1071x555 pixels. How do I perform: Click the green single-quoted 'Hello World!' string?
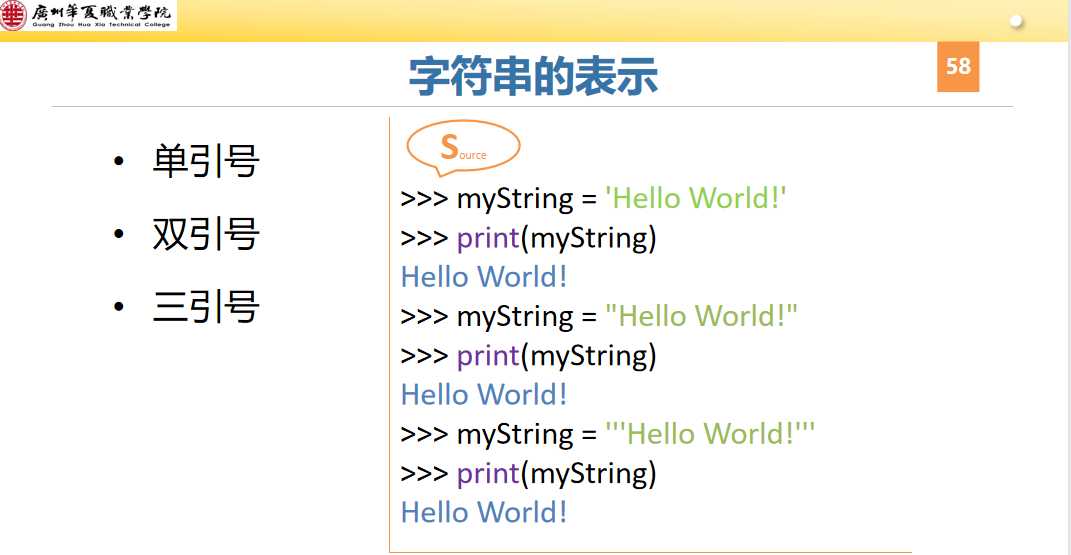click(696, 198)
